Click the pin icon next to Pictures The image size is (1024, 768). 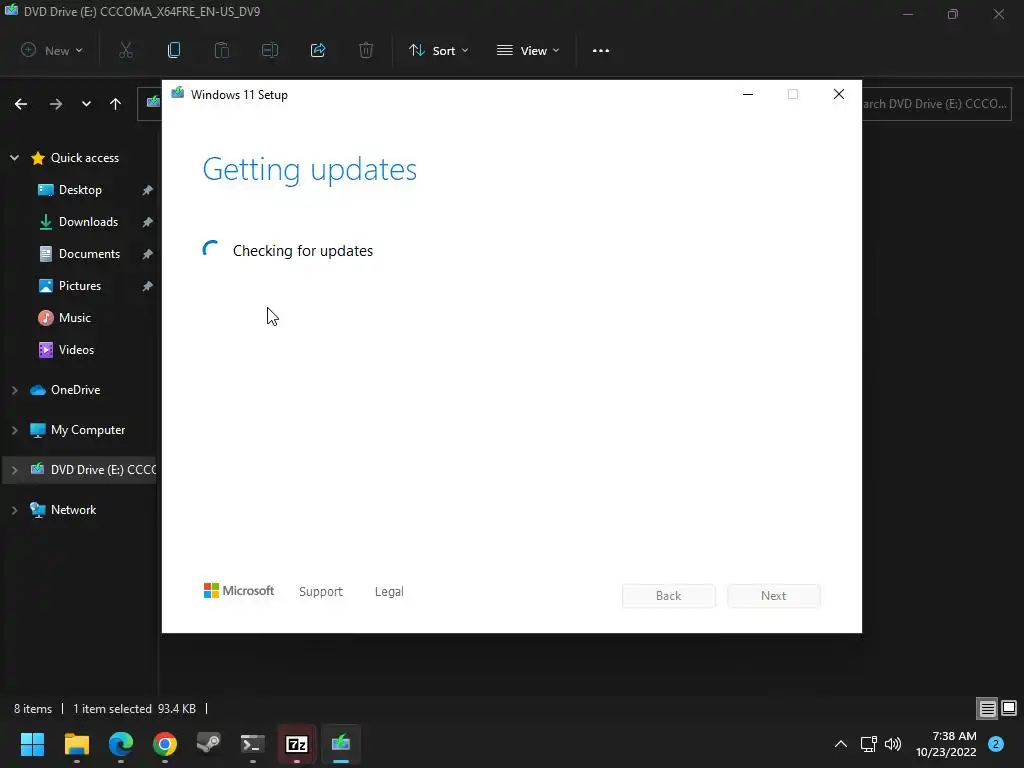148,286
